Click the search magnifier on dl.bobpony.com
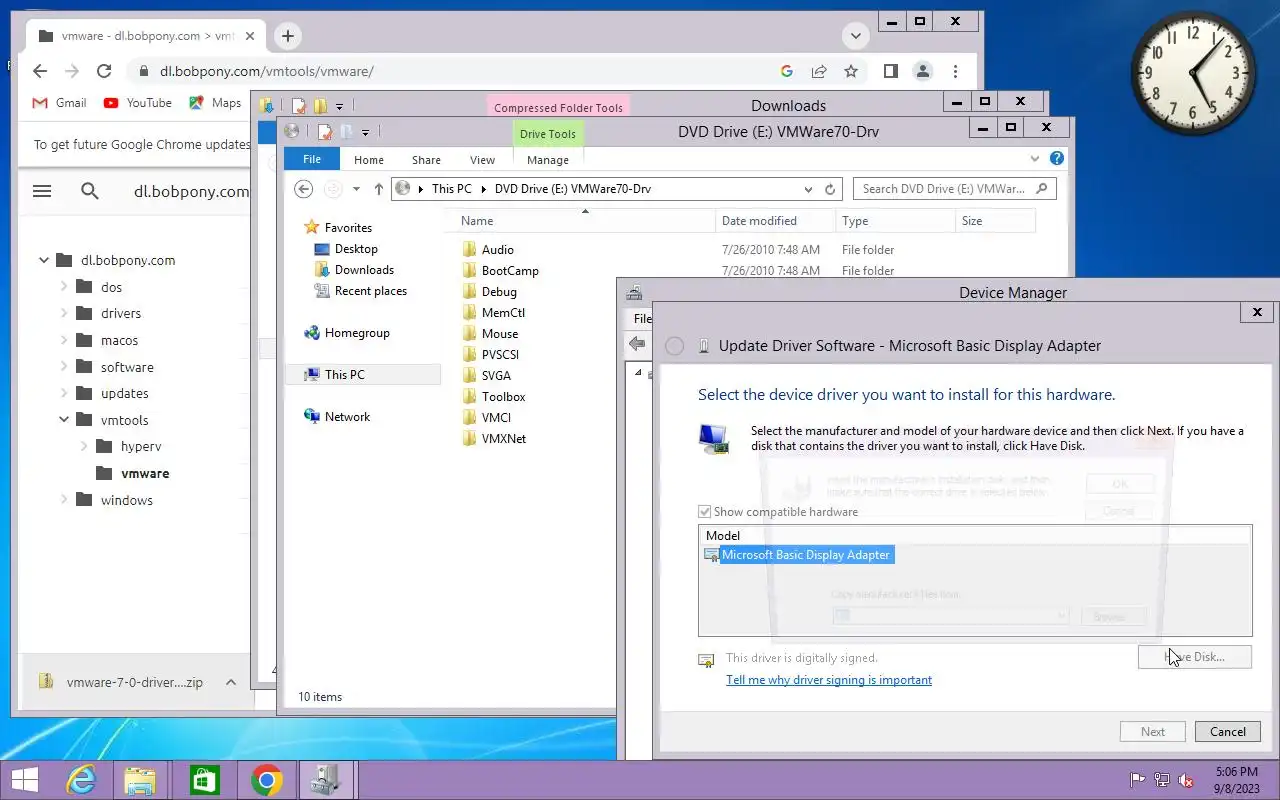Screen dimensions: 1280x800 coord(90,191)
